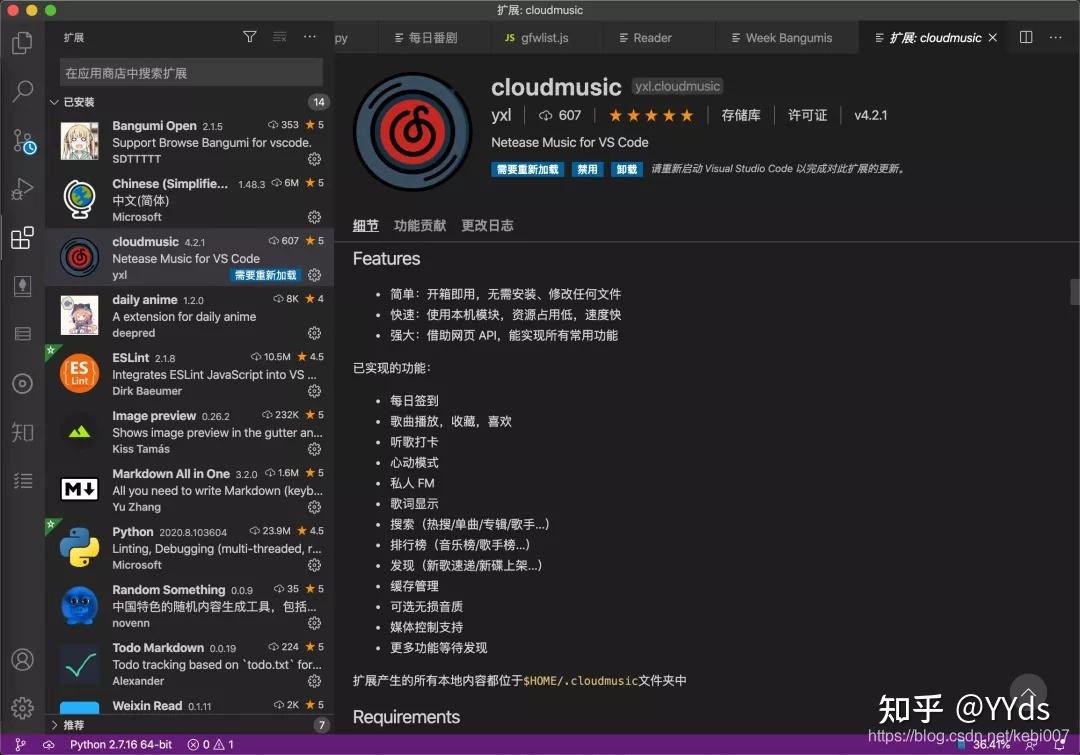Screen dimensions: 1080x755
Task: Toggle 禁用 on the cloudmusic extension
Action: click(587, 169)
